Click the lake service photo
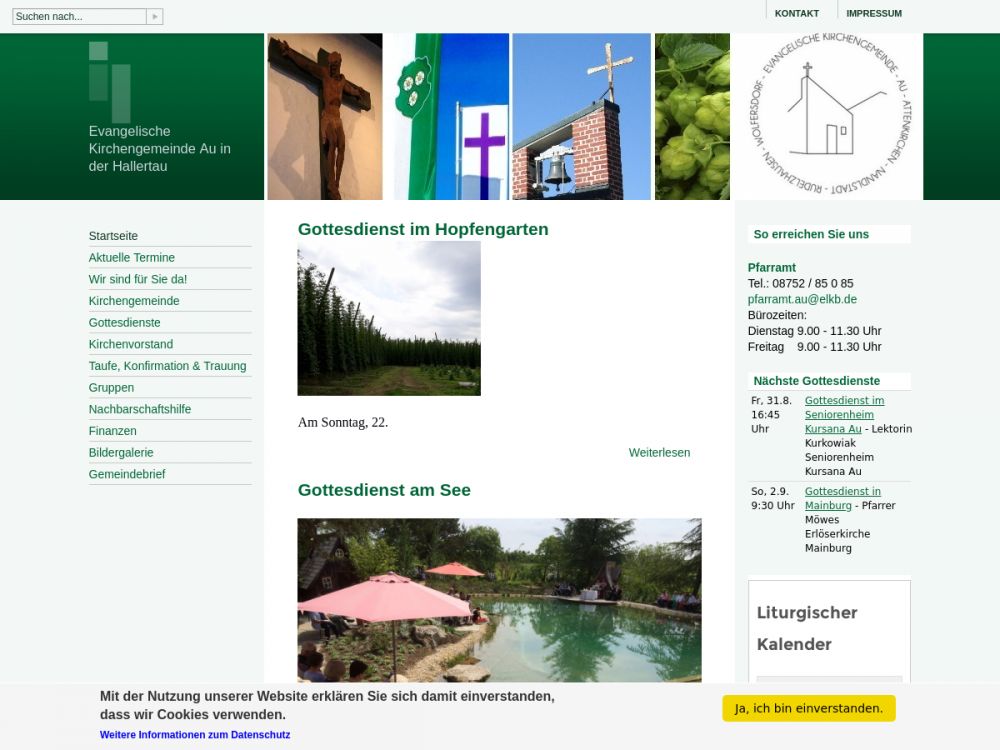The image size is (1000, 750). [499, 600]
